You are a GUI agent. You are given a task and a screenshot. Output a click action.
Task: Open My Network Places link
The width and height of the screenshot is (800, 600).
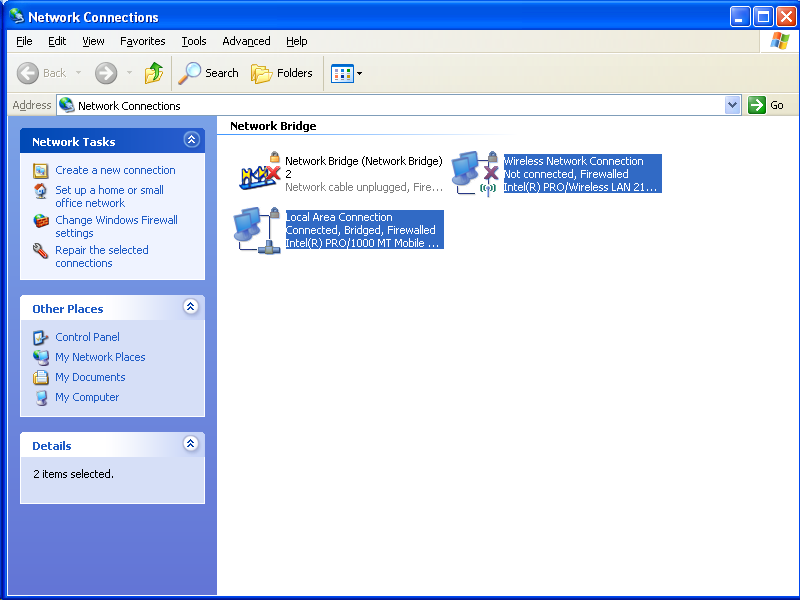(100, 357)
